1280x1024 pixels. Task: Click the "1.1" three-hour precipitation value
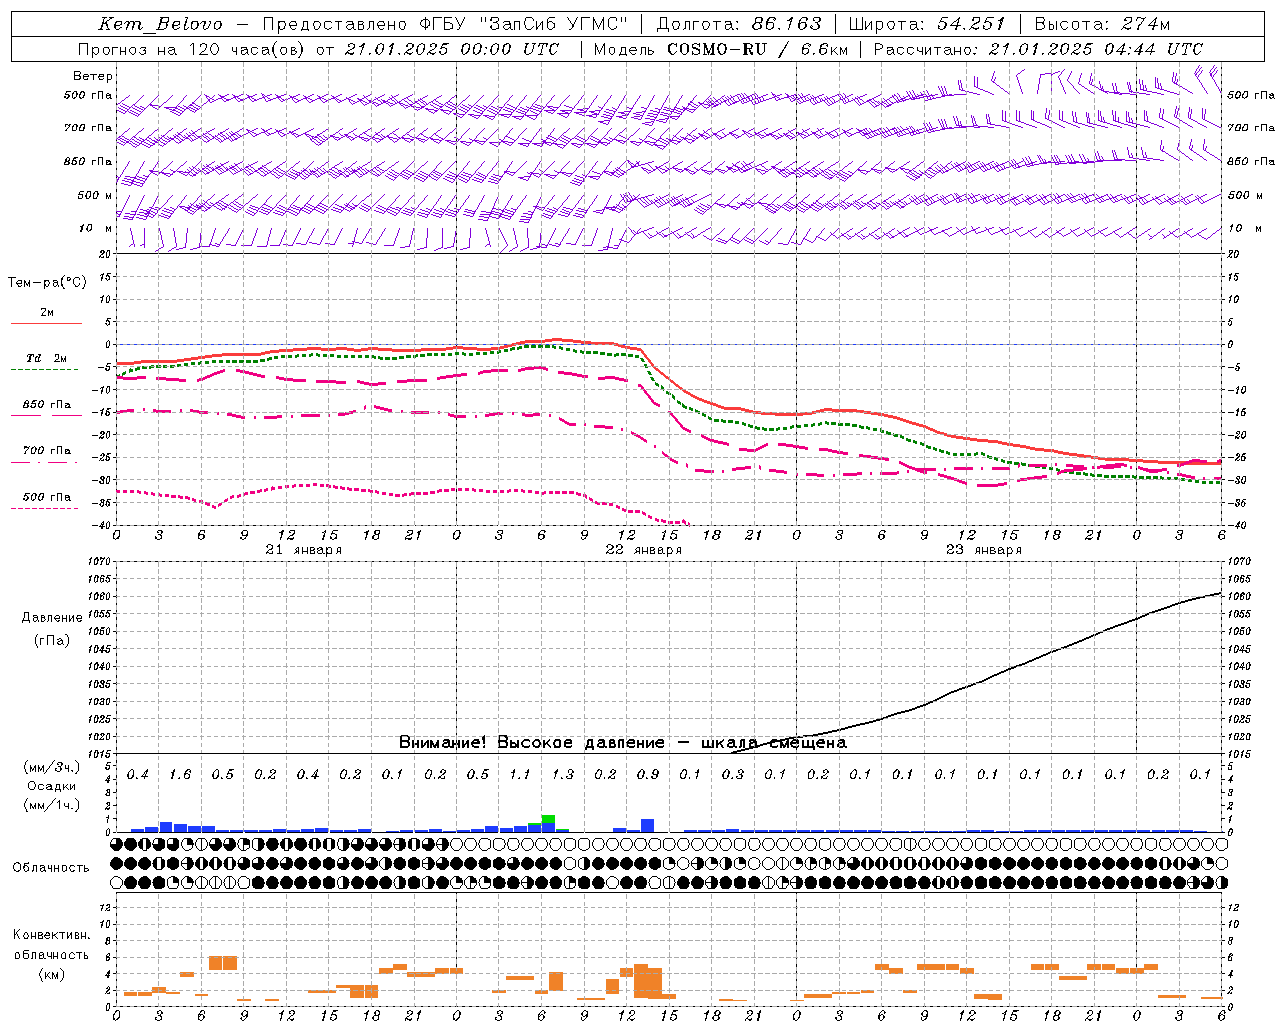tap(520, 775)
